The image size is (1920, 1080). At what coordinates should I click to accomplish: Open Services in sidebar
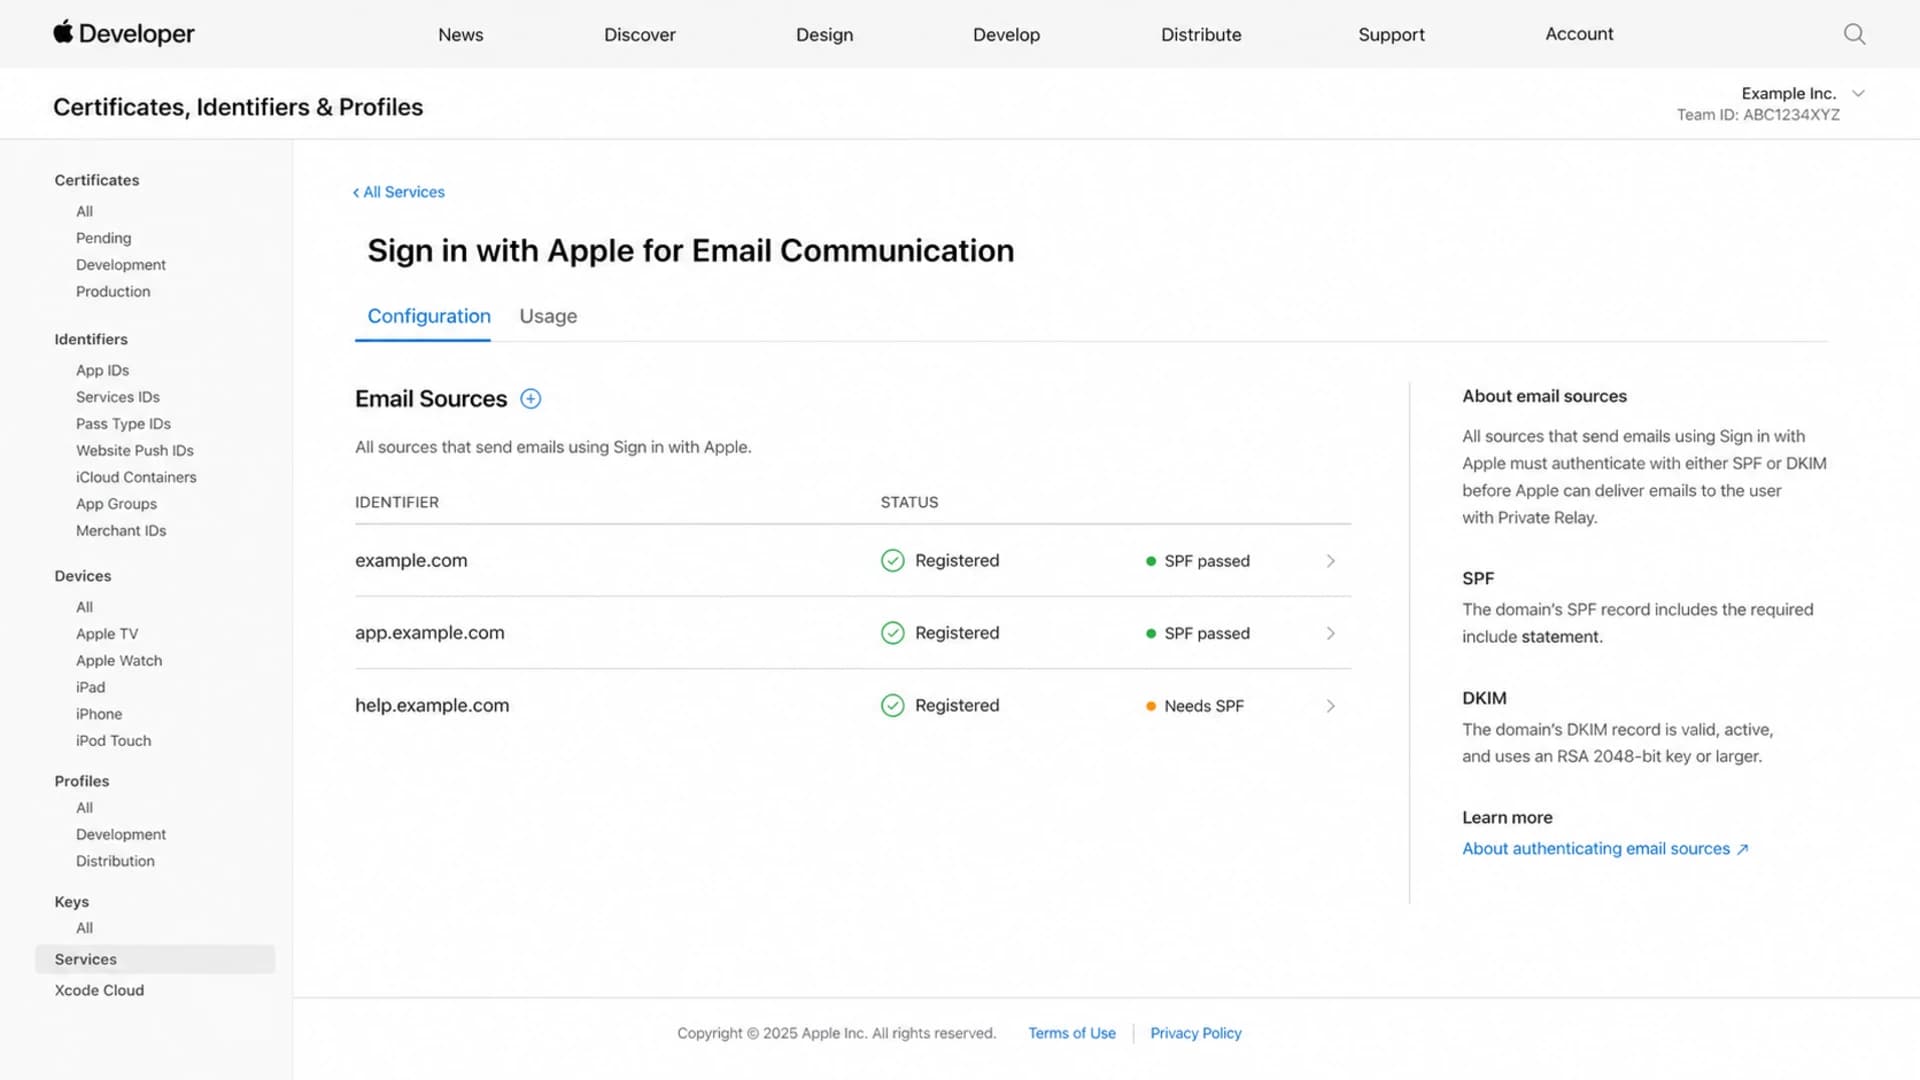155,959
